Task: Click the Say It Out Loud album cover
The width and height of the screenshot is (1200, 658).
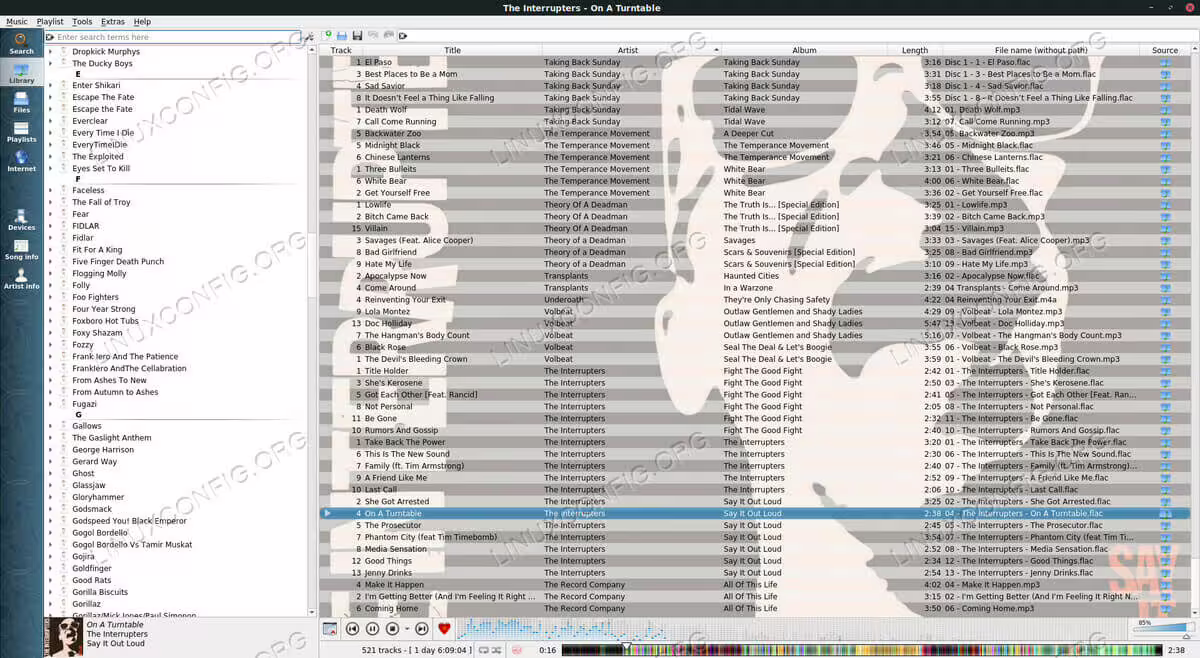Action: click(63, 637)
